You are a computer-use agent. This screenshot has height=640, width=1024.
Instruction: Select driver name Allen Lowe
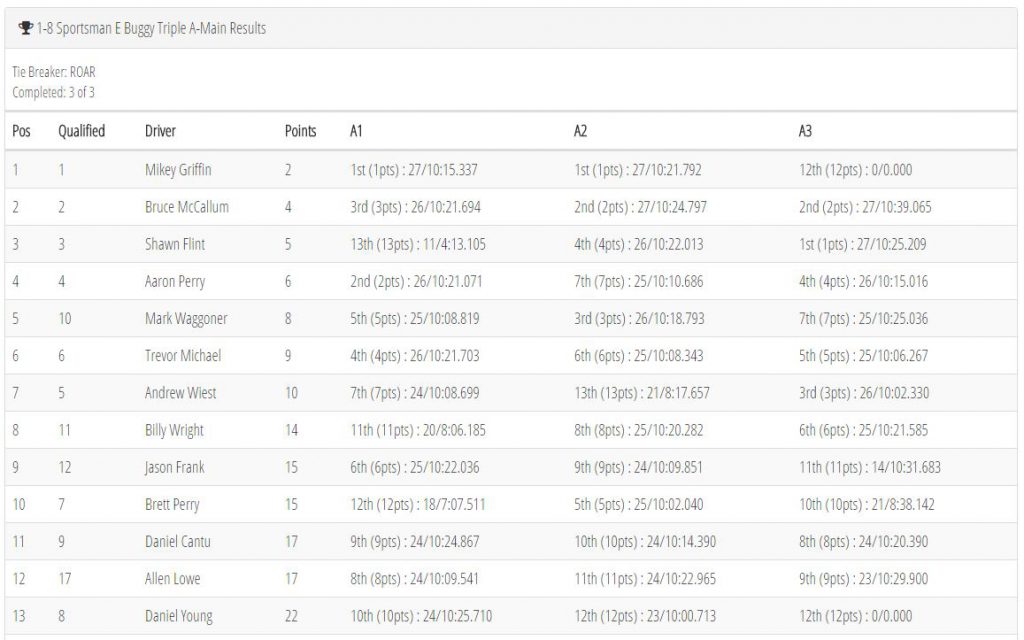click(x=172, y=579)
